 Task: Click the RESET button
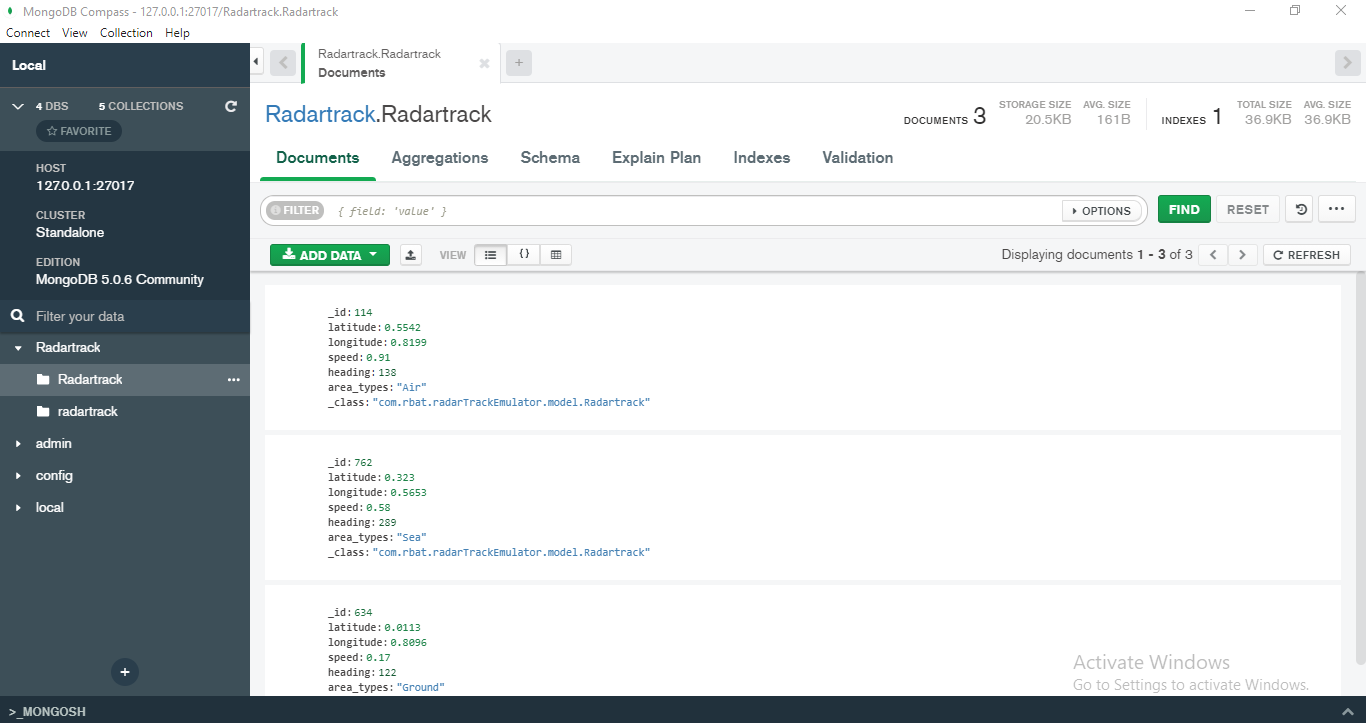tap(1248, 210)
